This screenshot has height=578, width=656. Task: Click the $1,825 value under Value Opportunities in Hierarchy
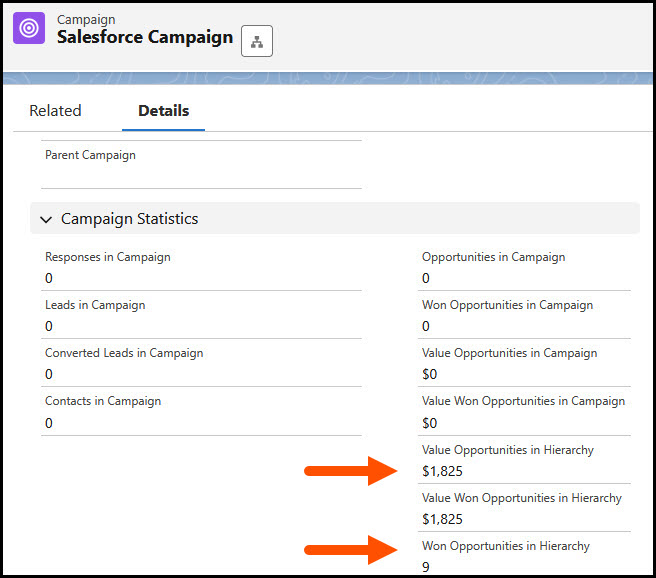442,471
